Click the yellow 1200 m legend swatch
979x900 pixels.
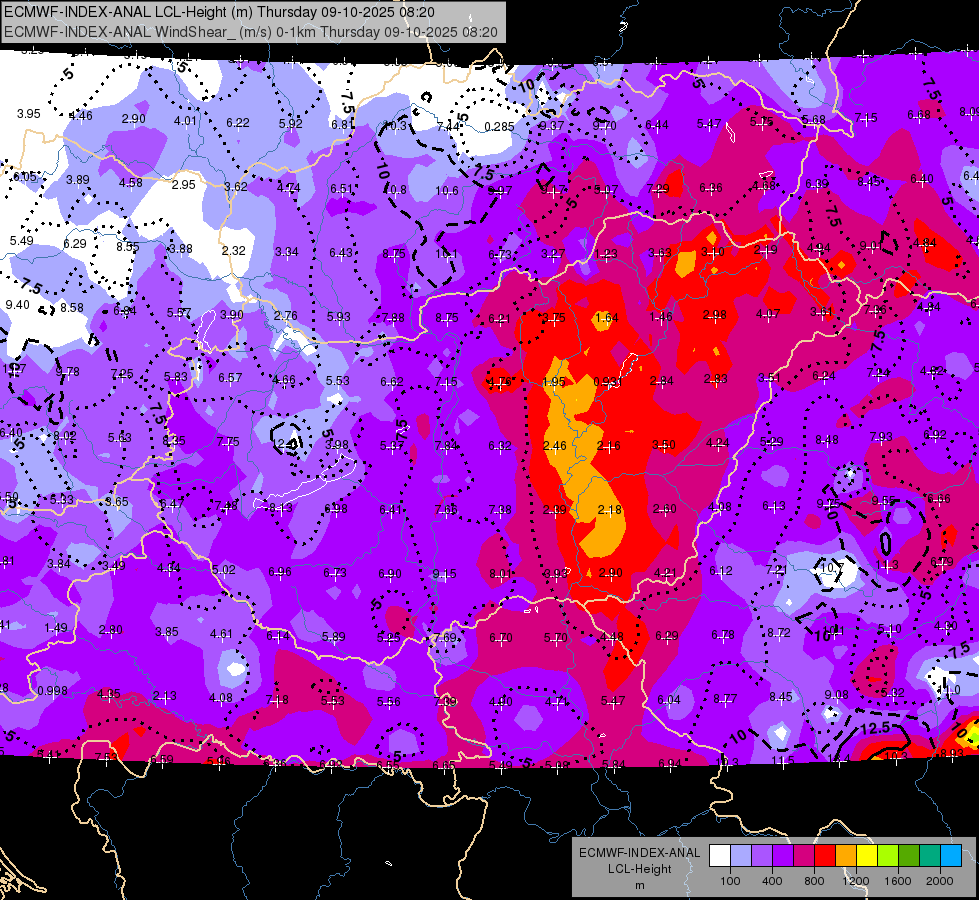(867, 856)
